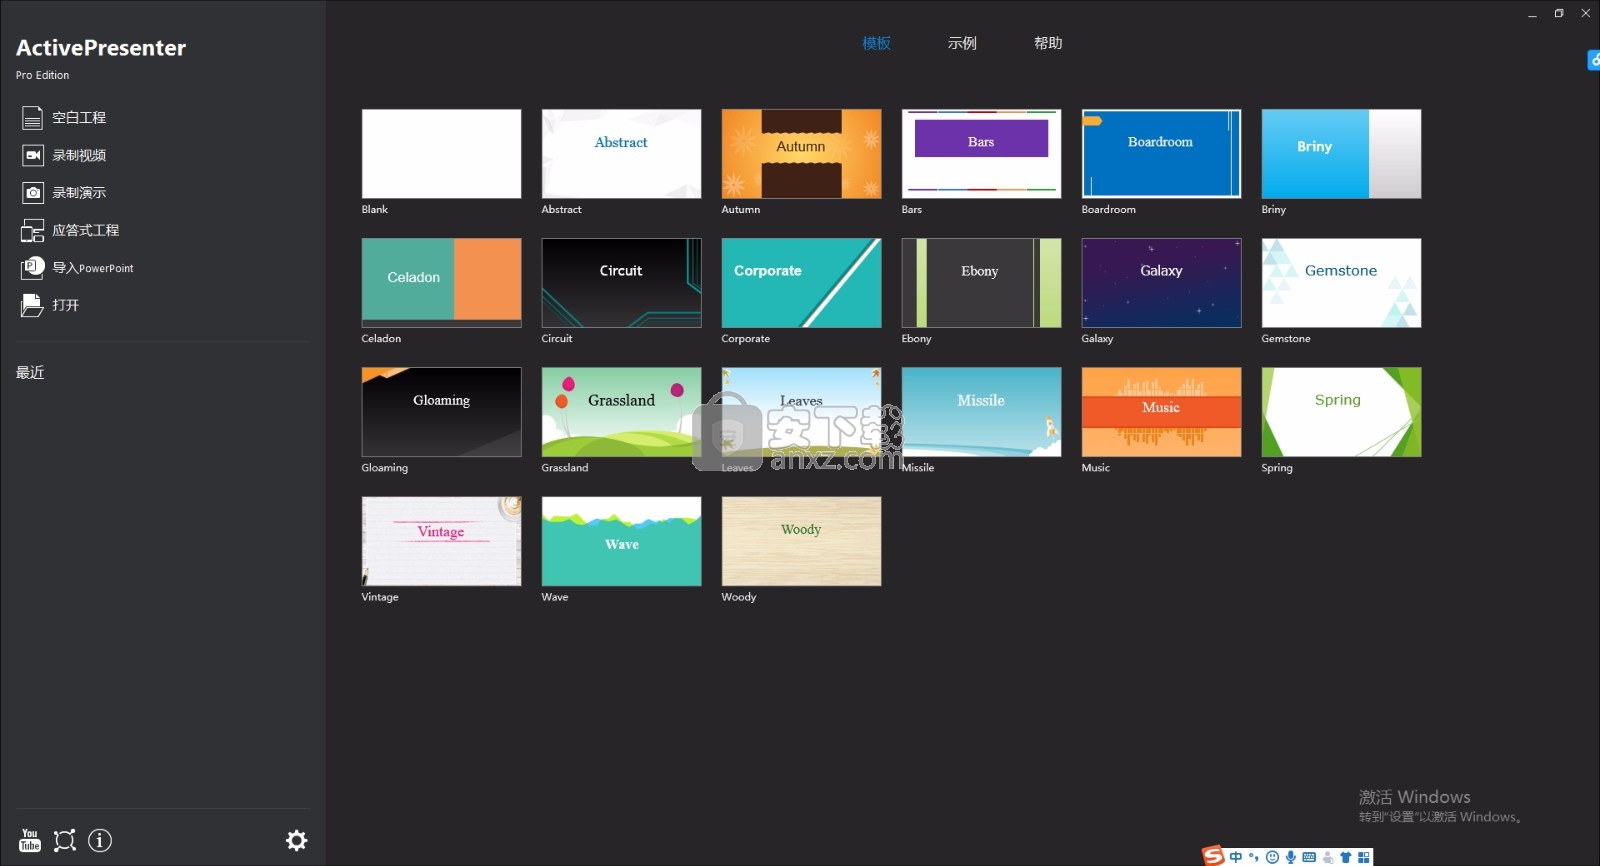Select the Corporate template thumbnail

pos(801,283)
